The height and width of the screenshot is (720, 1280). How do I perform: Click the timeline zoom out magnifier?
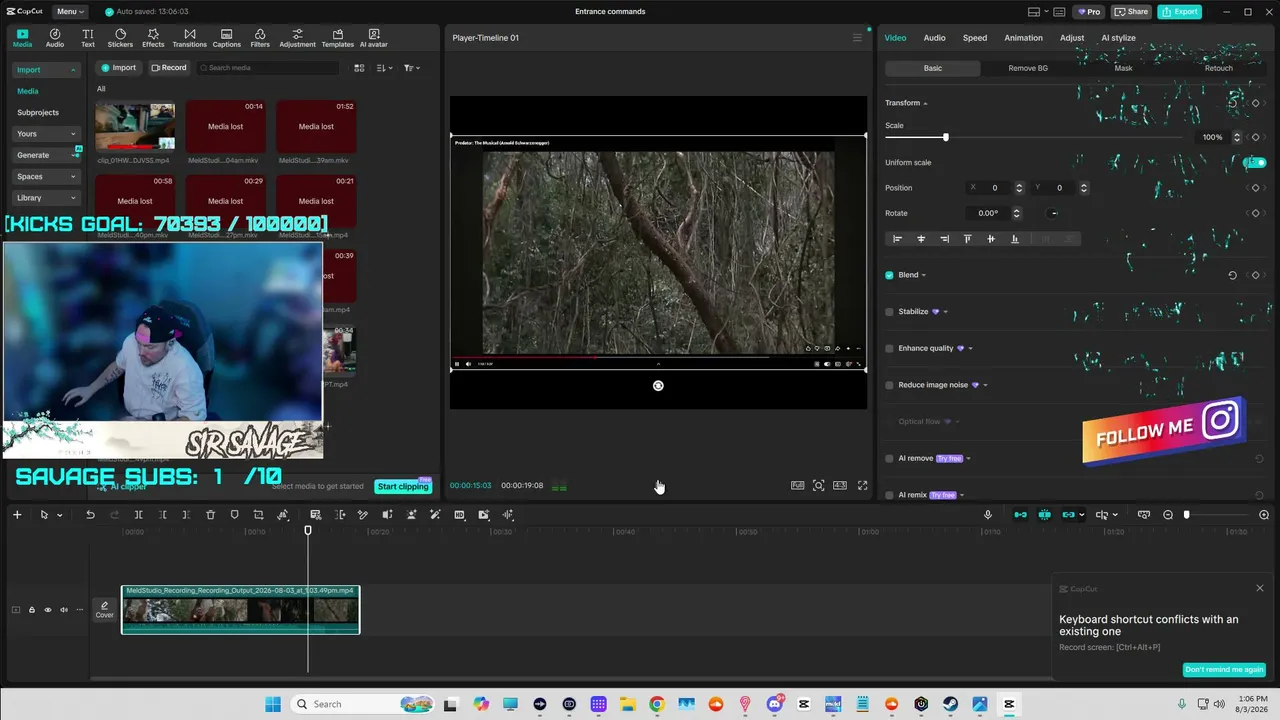[1168, 515]
